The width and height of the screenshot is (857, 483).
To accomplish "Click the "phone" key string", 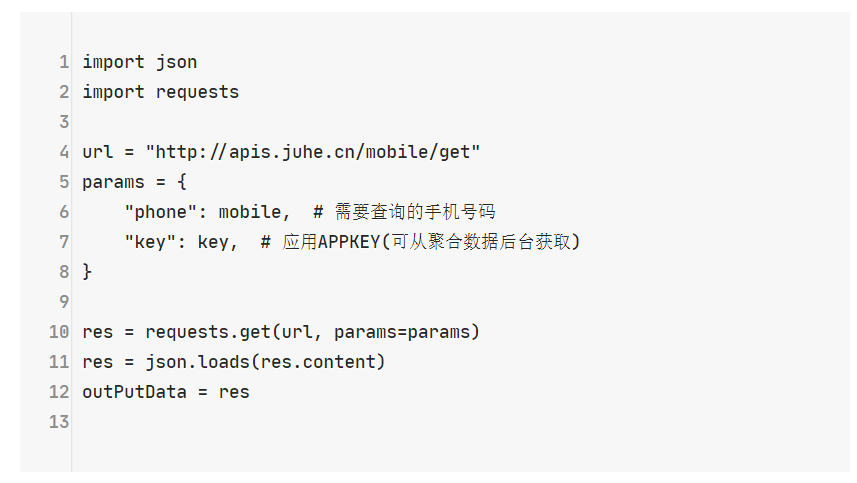I will [x=160, y=212].
